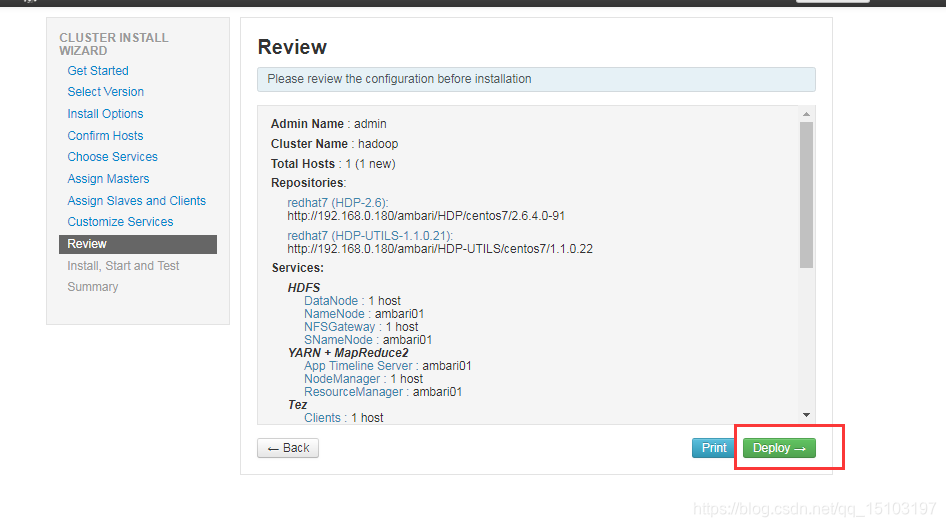Click the HDP centos7 repository URL
The width and height of the screenshot is (946, 527).
(x=426, y=216)
